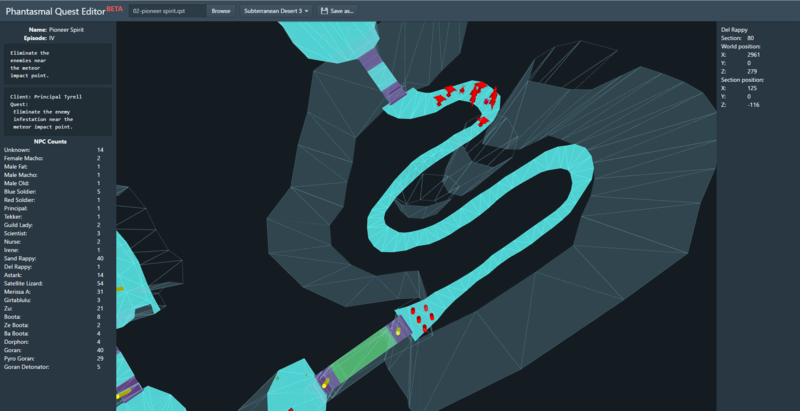Click the 02-pioneer spirit.qst file field
This screenshot has width=800, height=411.
click(x=167, y=11)
